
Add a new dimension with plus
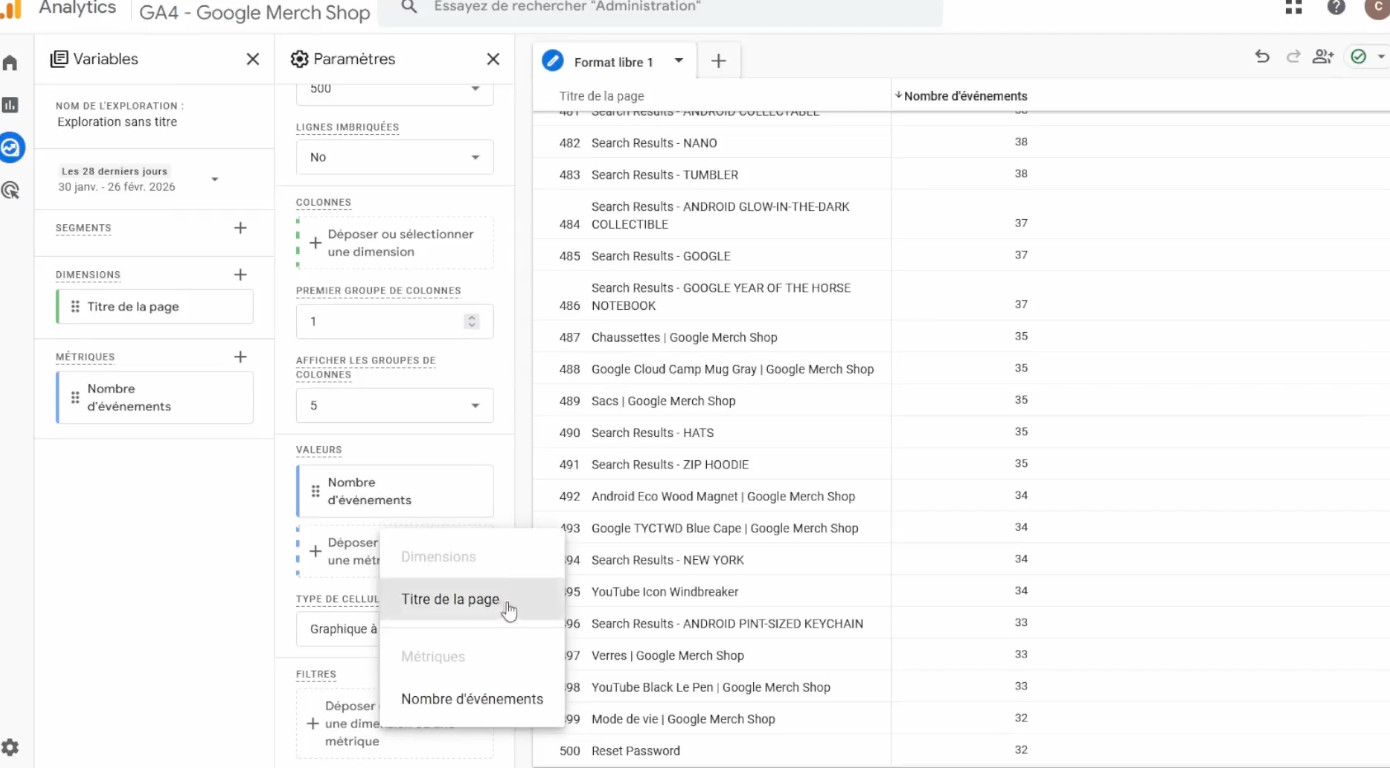click(240, 274)
